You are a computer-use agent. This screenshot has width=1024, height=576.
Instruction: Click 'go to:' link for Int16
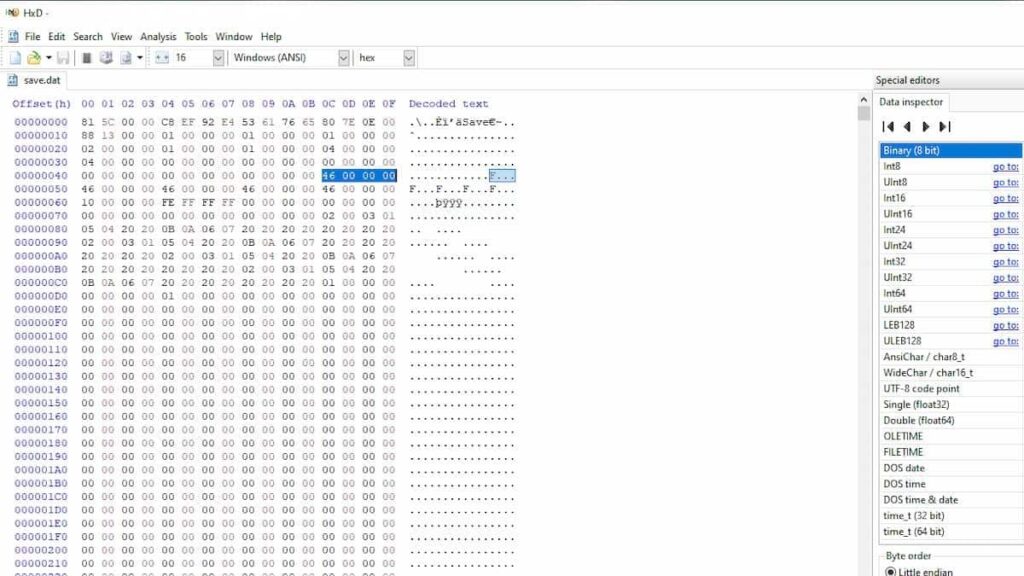[x=1006, y=198]
